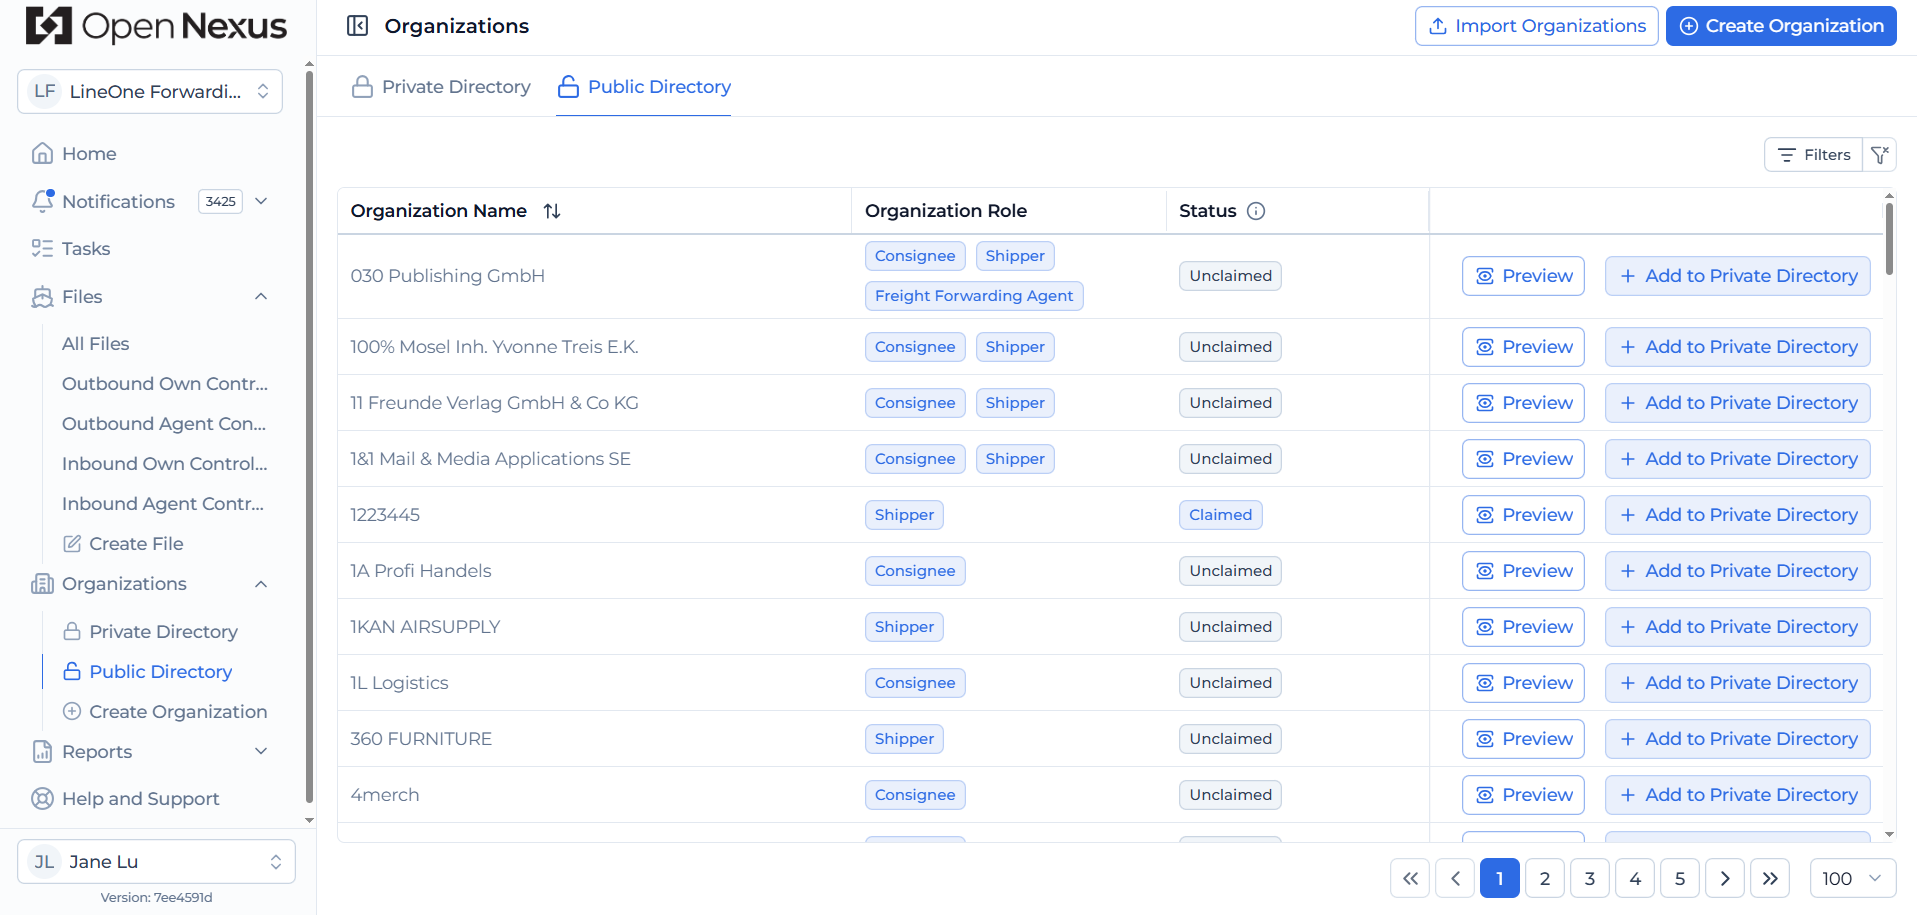Click the table vertical scrollbar
The image size is (1917, 915).
(1889, 239)
